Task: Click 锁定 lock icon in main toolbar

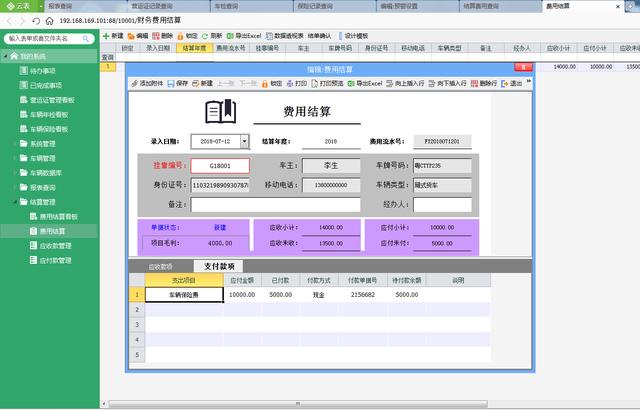Action: (188, 35)
